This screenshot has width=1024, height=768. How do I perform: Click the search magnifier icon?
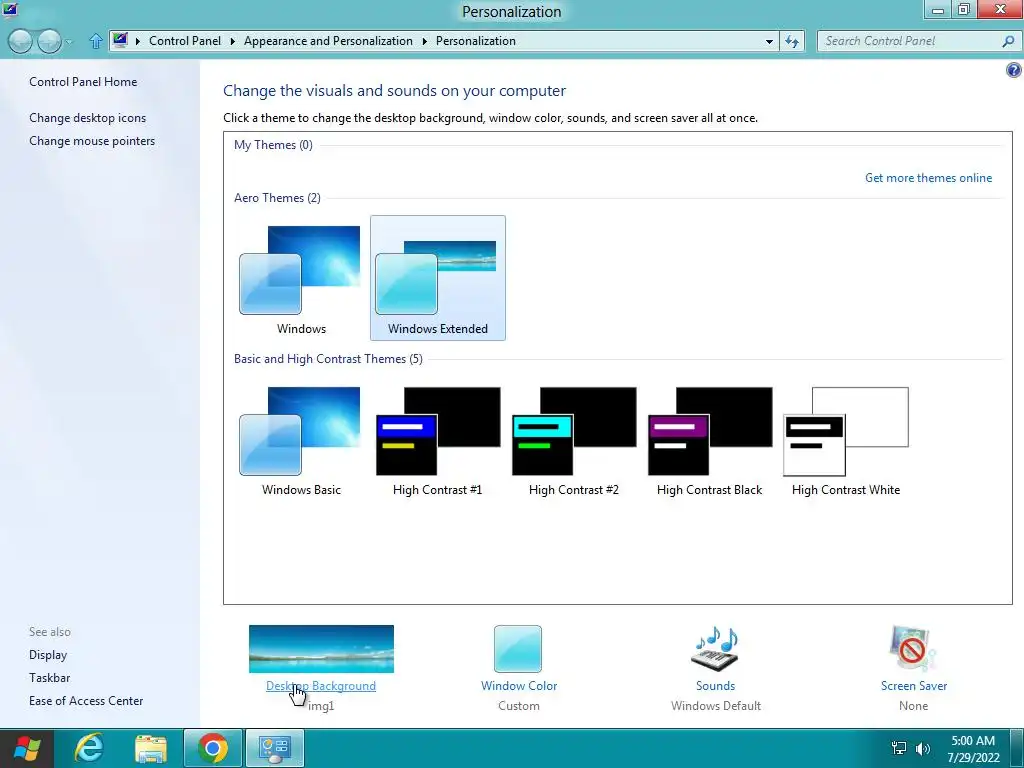(1008, 41)
